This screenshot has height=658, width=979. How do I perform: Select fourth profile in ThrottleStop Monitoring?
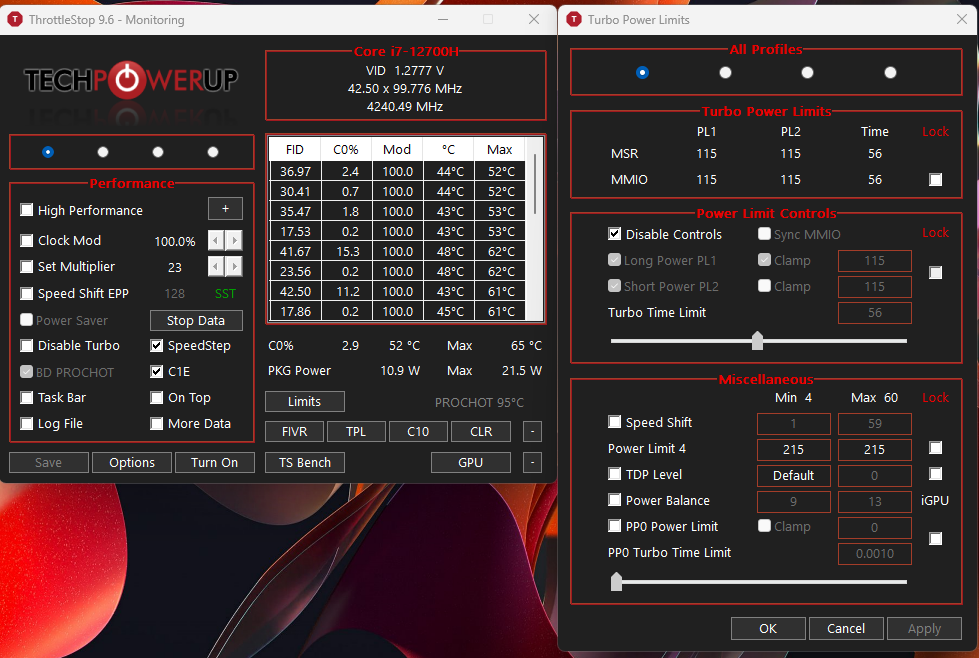[x=213, y=152]
